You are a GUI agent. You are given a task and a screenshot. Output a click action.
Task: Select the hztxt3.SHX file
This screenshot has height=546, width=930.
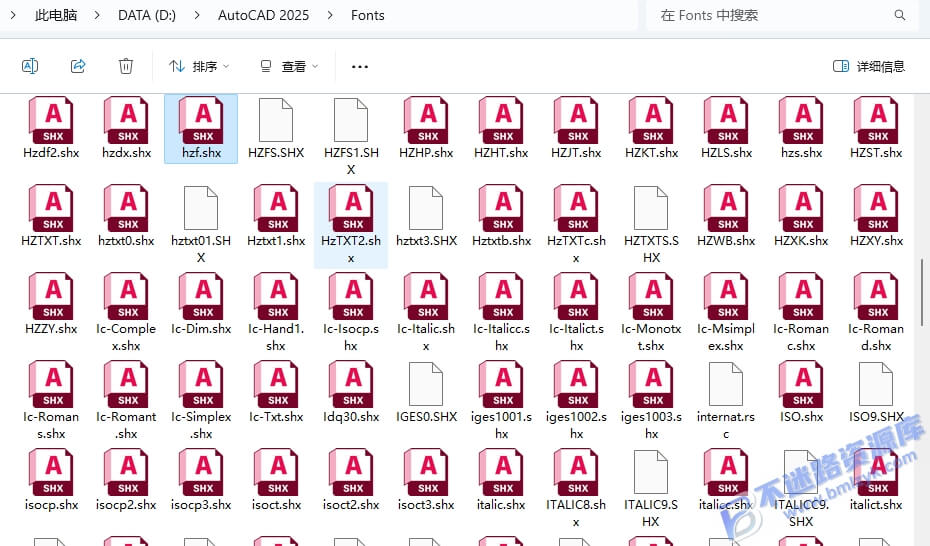coord(426,216)
